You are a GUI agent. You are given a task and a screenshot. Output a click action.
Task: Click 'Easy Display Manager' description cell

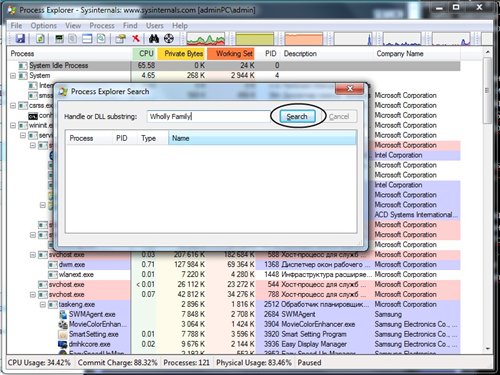tap(314, 344)
